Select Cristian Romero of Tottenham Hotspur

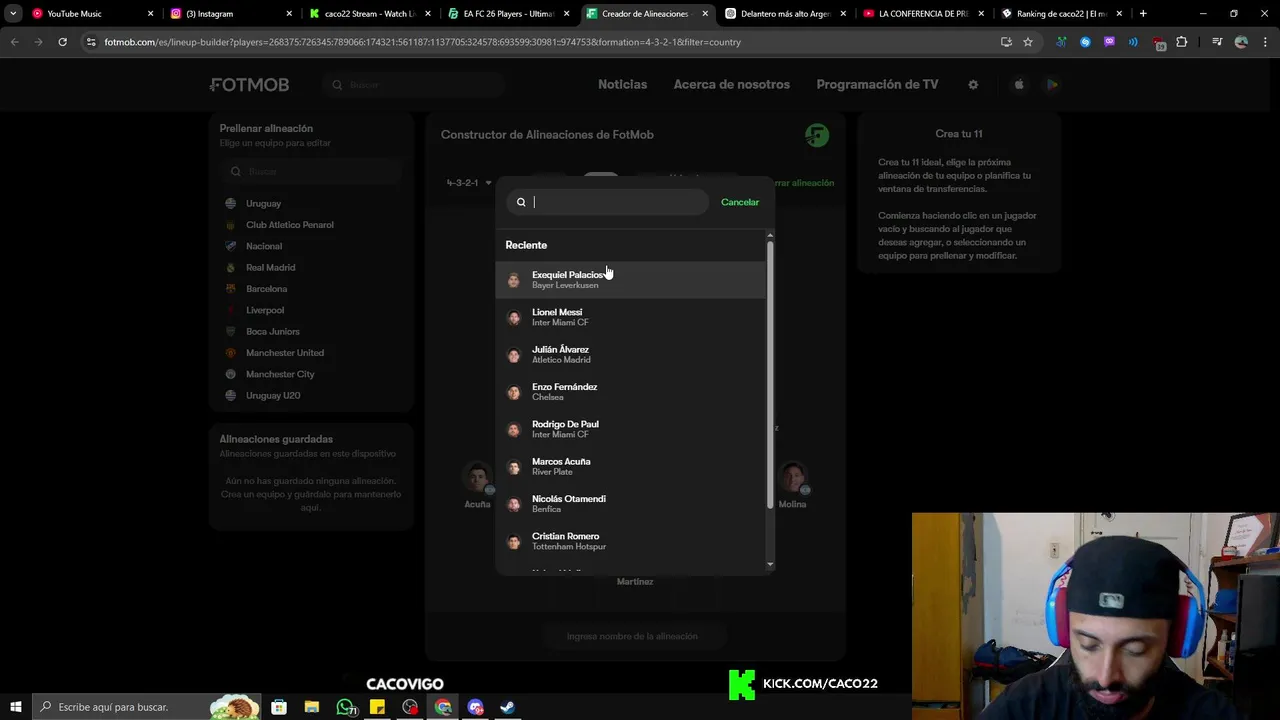click(631, 541)
